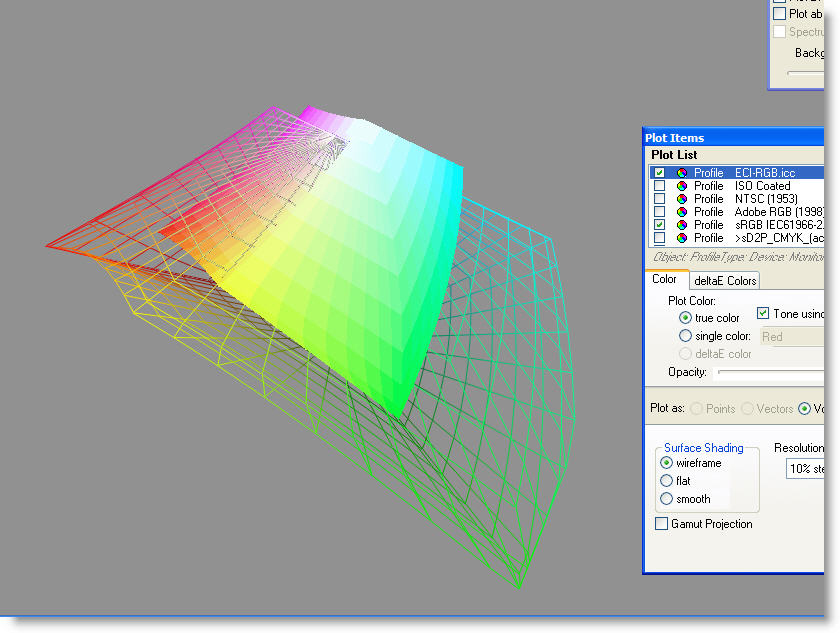Choose flat surface shading

(667, 481)
